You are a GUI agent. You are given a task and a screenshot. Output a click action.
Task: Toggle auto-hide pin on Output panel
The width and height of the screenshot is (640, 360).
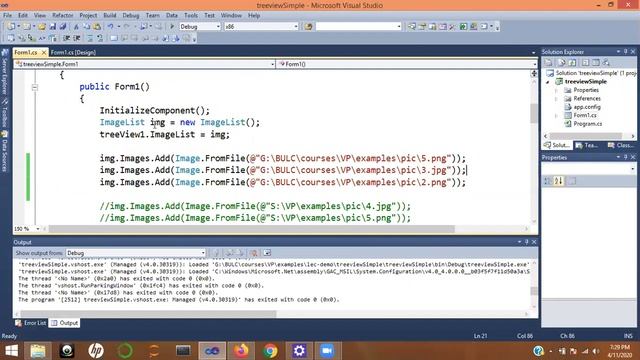click(527, 242)
